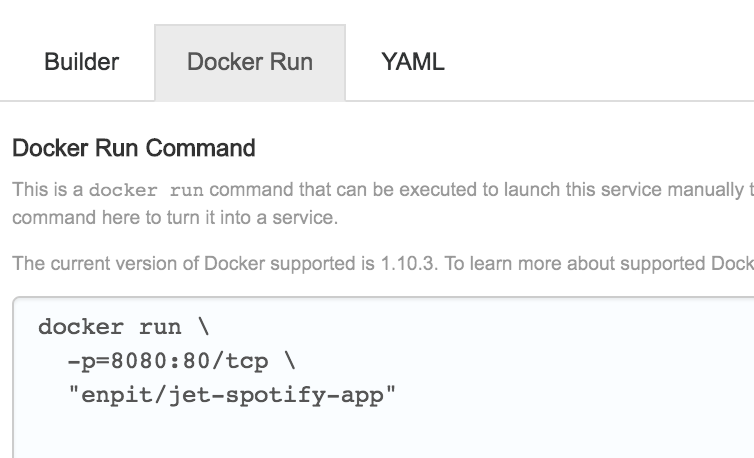Click the -p=8080:80/tcp port line
754x458 pixels.
tap(182, 360)
